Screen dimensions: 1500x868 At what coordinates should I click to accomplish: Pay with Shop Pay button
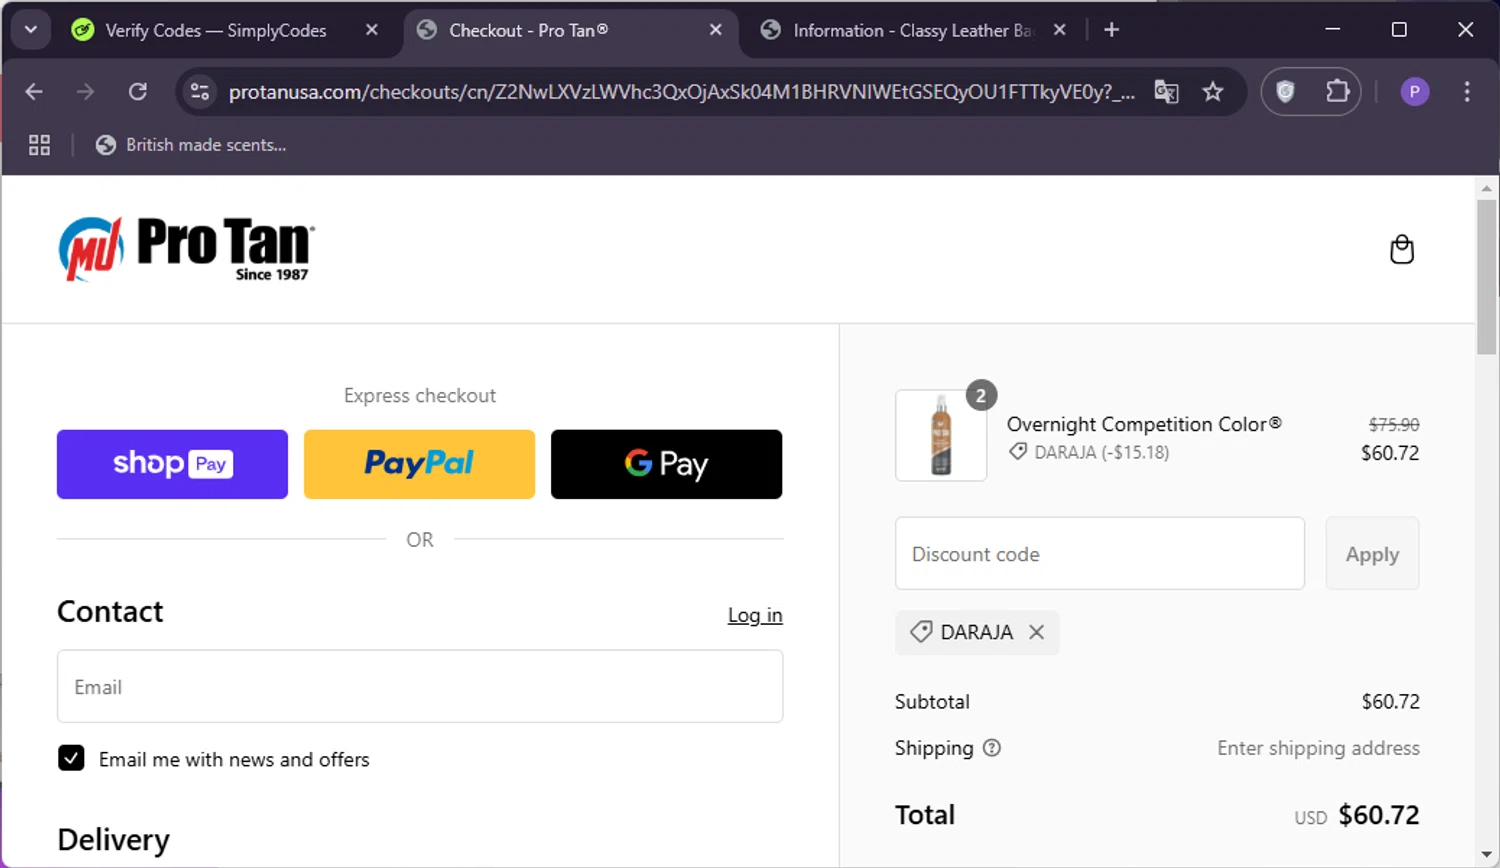pos(172,464)
